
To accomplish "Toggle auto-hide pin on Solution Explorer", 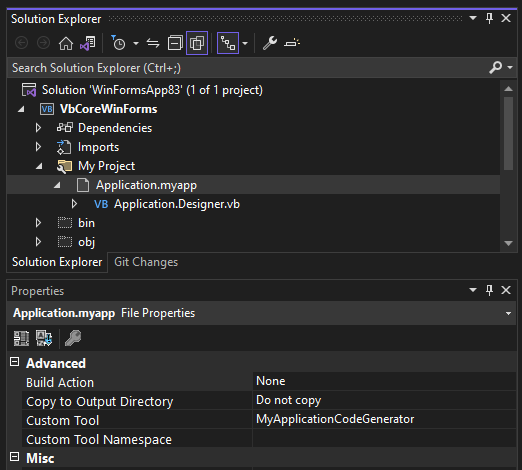I will pyautogui.click(x=489, y=18).
